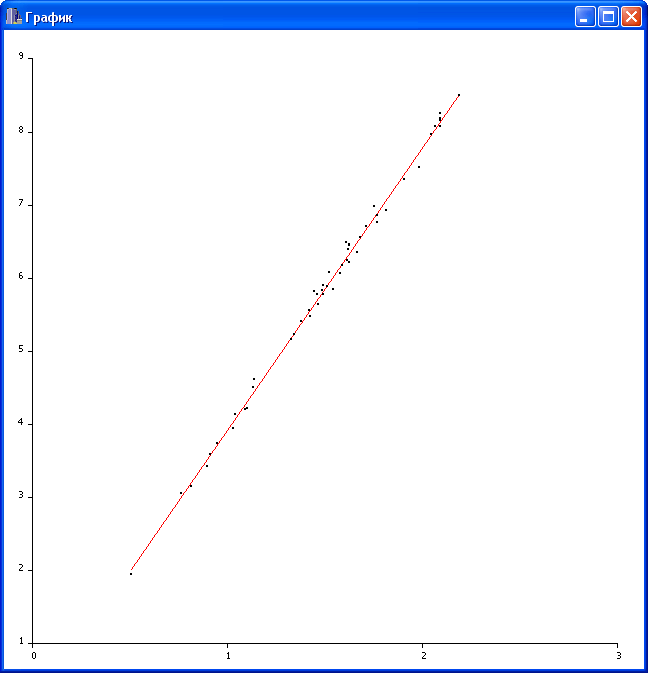The height and width of the screenshot is (673, 648).
Task: Close the График window
Action: (x=631, y=17)
